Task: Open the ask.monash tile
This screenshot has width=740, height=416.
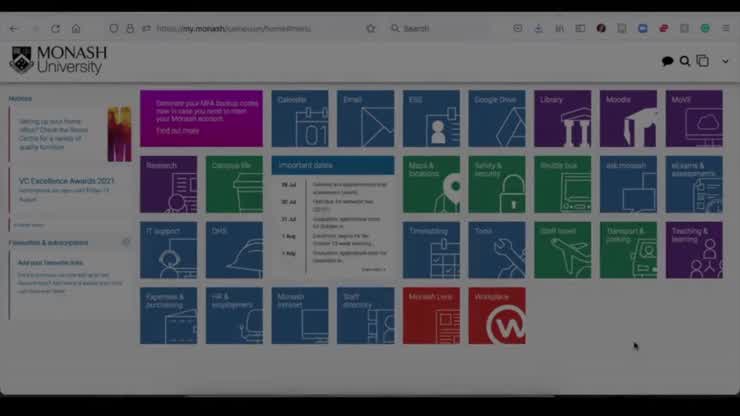Action: (x=628, y=184)
